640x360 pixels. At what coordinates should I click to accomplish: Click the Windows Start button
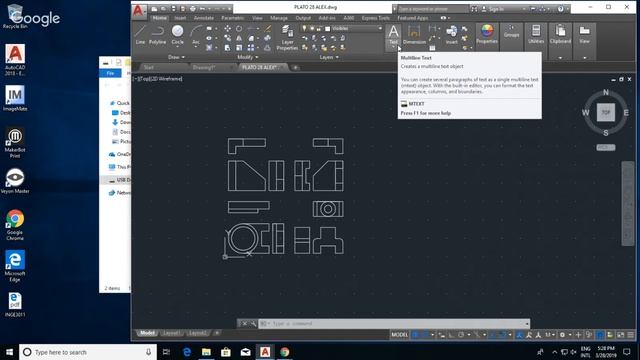pos(9,352)
